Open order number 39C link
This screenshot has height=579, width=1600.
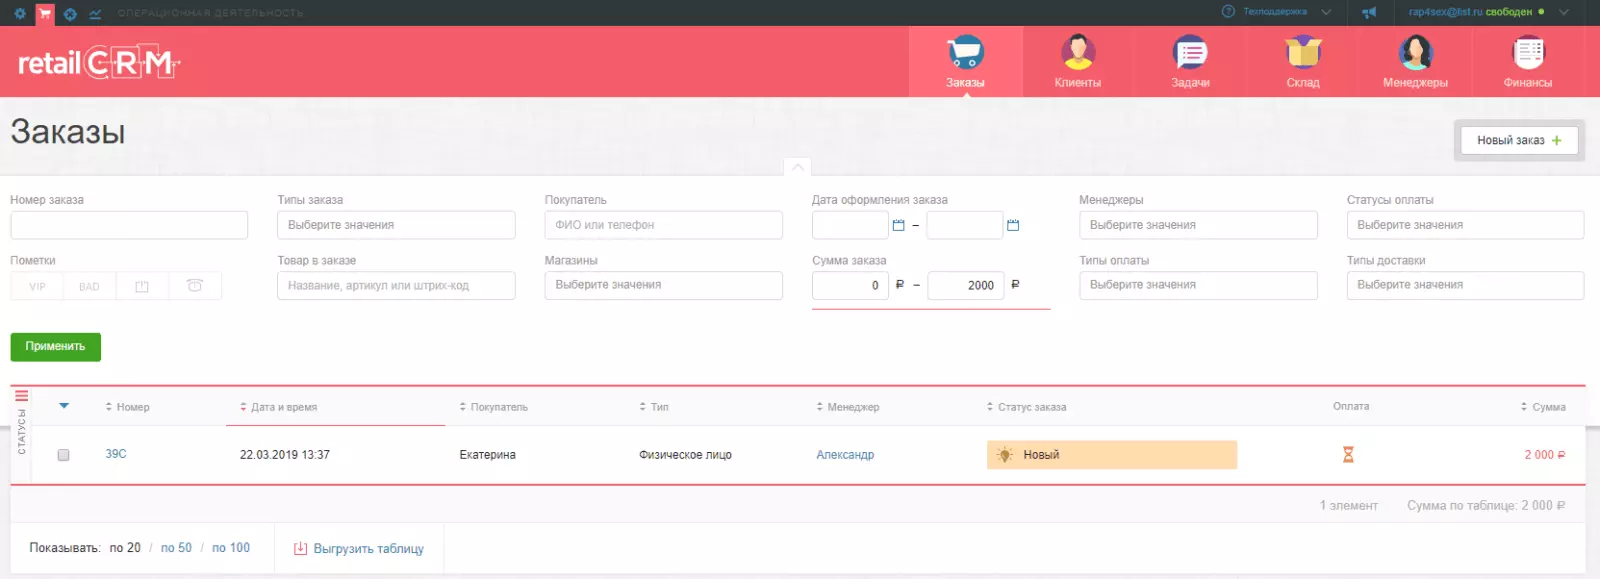[x=116, y=454]
